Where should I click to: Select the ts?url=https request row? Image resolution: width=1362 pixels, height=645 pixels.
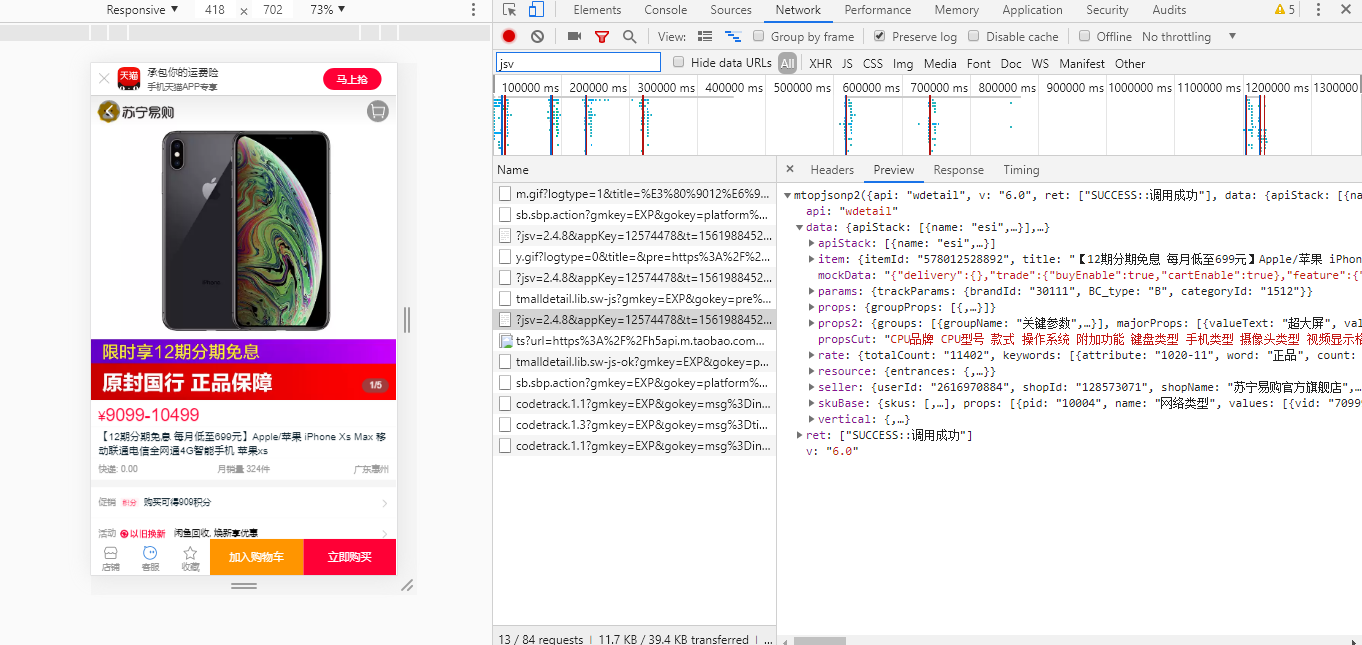[x=635, y=341]
